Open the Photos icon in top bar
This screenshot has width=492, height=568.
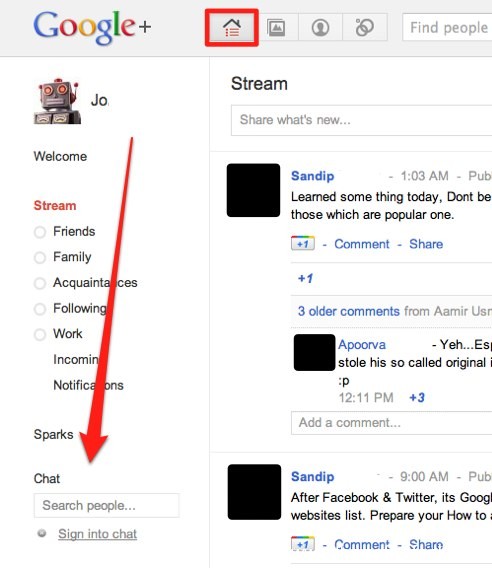[276, 28]
